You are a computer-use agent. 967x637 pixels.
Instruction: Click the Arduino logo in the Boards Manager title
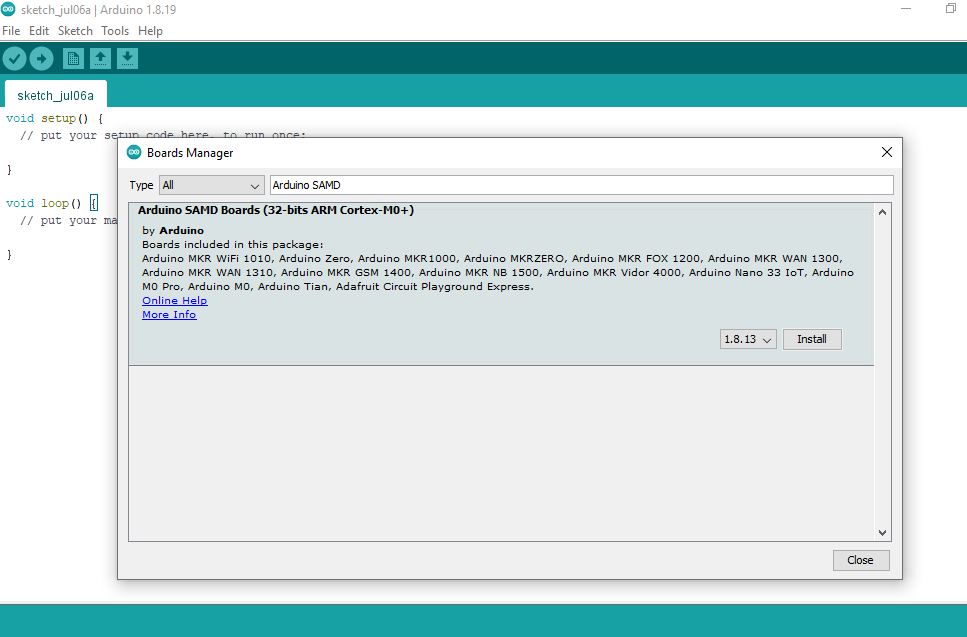click(x=134, y=152)
